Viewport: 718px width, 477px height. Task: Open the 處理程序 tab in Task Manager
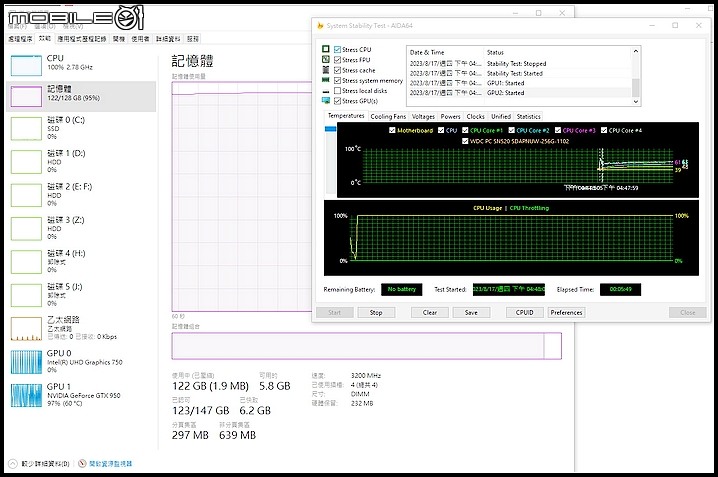pos(20,39)
